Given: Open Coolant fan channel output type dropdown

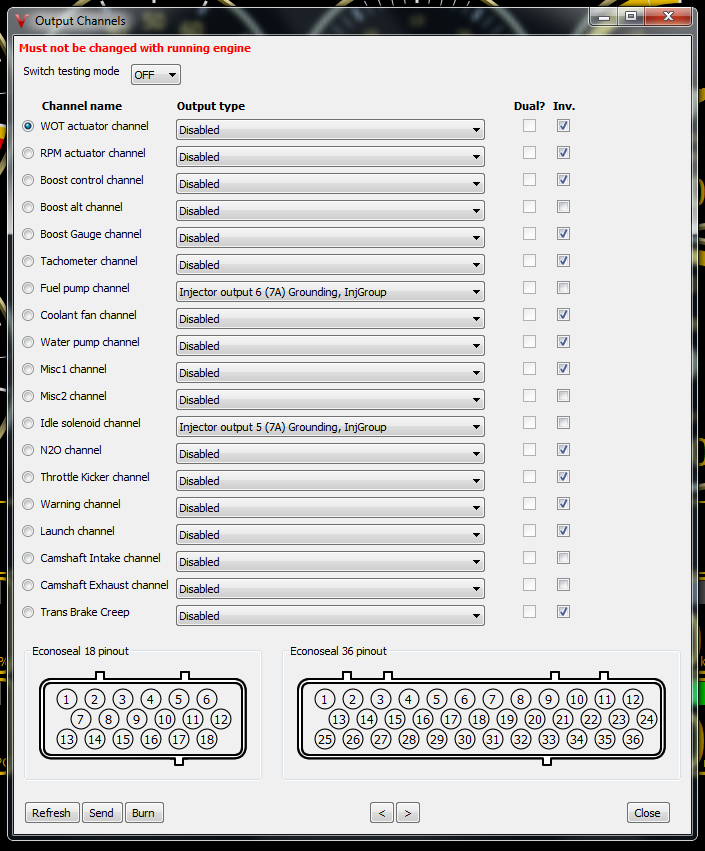Looking at the screenshot, I should tap(330, 319).
